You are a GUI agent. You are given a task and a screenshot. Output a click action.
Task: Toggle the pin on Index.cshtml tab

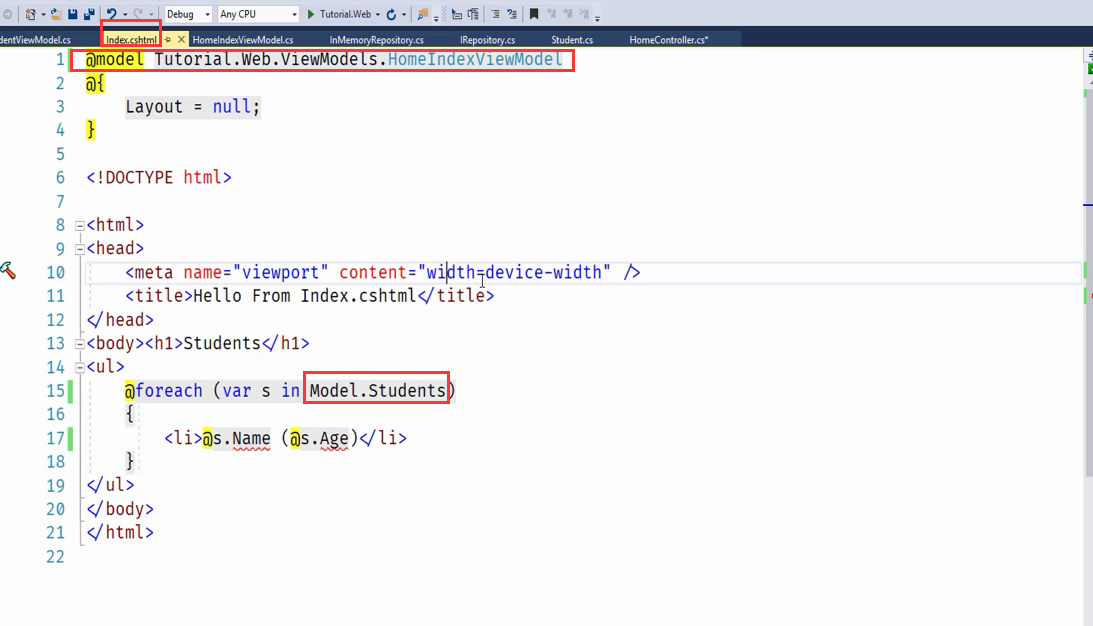tap(168, 40)
